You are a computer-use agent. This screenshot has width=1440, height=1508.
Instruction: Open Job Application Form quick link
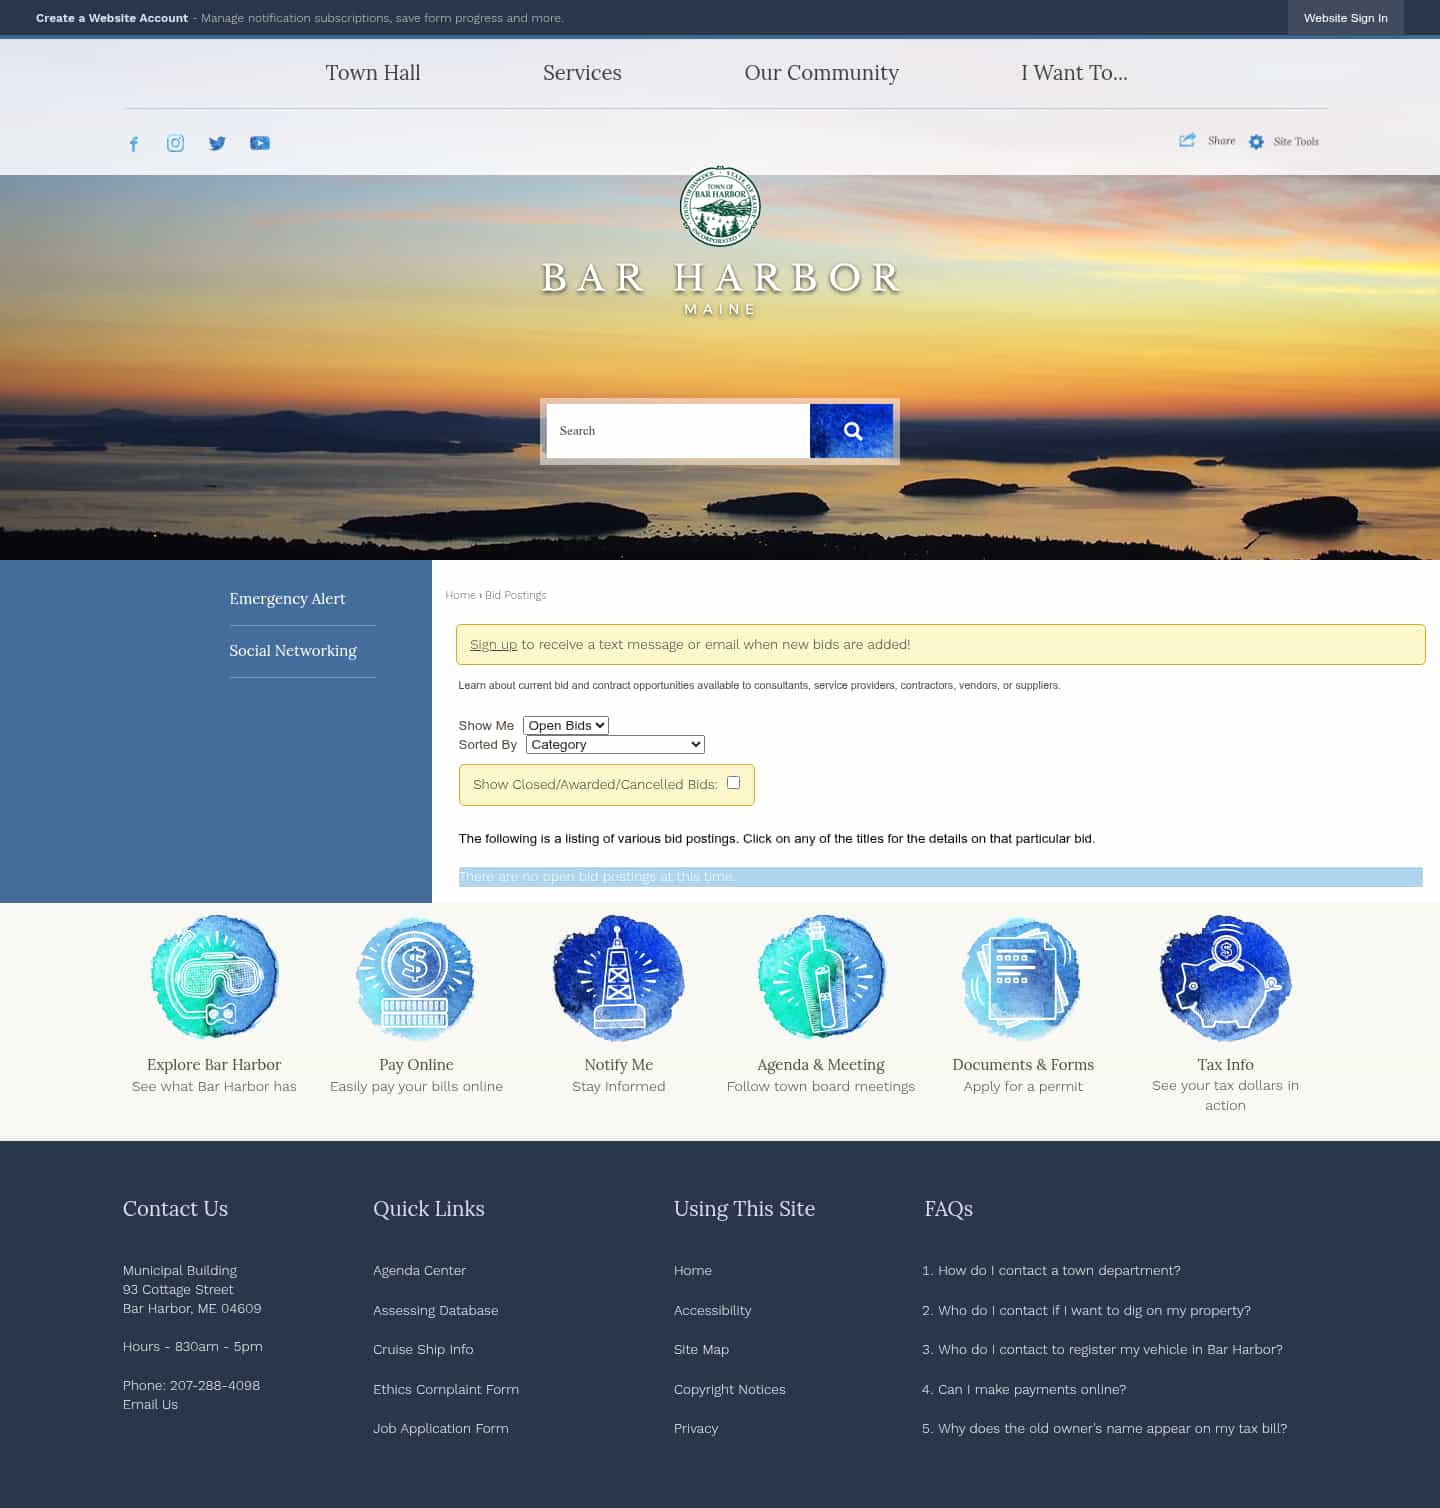point(441,1428)
